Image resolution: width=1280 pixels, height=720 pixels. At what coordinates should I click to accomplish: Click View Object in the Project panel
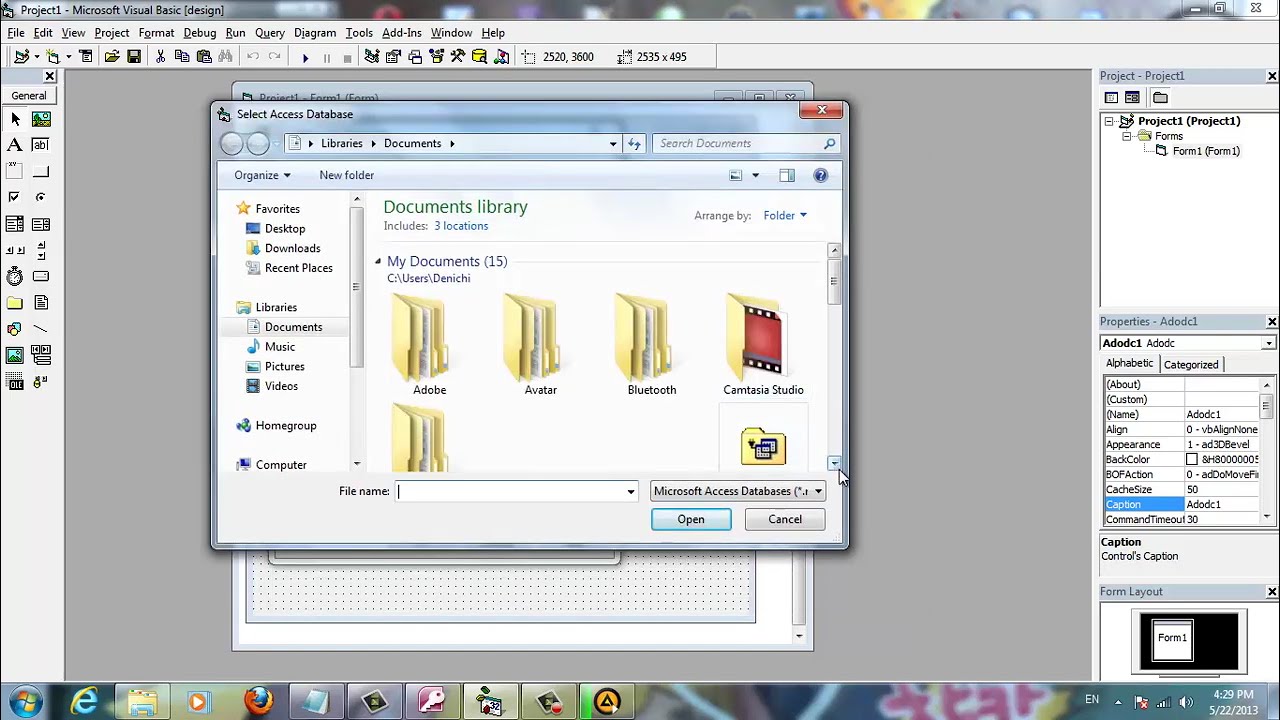1132,97
